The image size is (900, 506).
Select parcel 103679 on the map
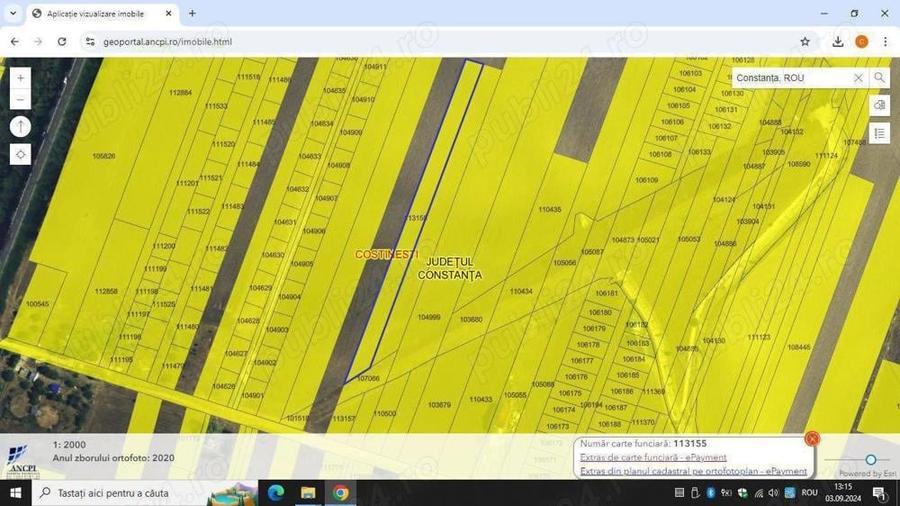pyautogui.click(x=439, y=405)
